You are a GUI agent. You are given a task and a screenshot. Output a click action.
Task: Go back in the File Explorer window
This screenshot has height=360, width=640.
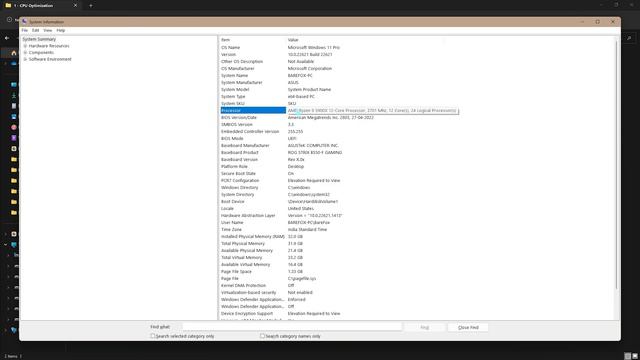click(x=7, y=38)
